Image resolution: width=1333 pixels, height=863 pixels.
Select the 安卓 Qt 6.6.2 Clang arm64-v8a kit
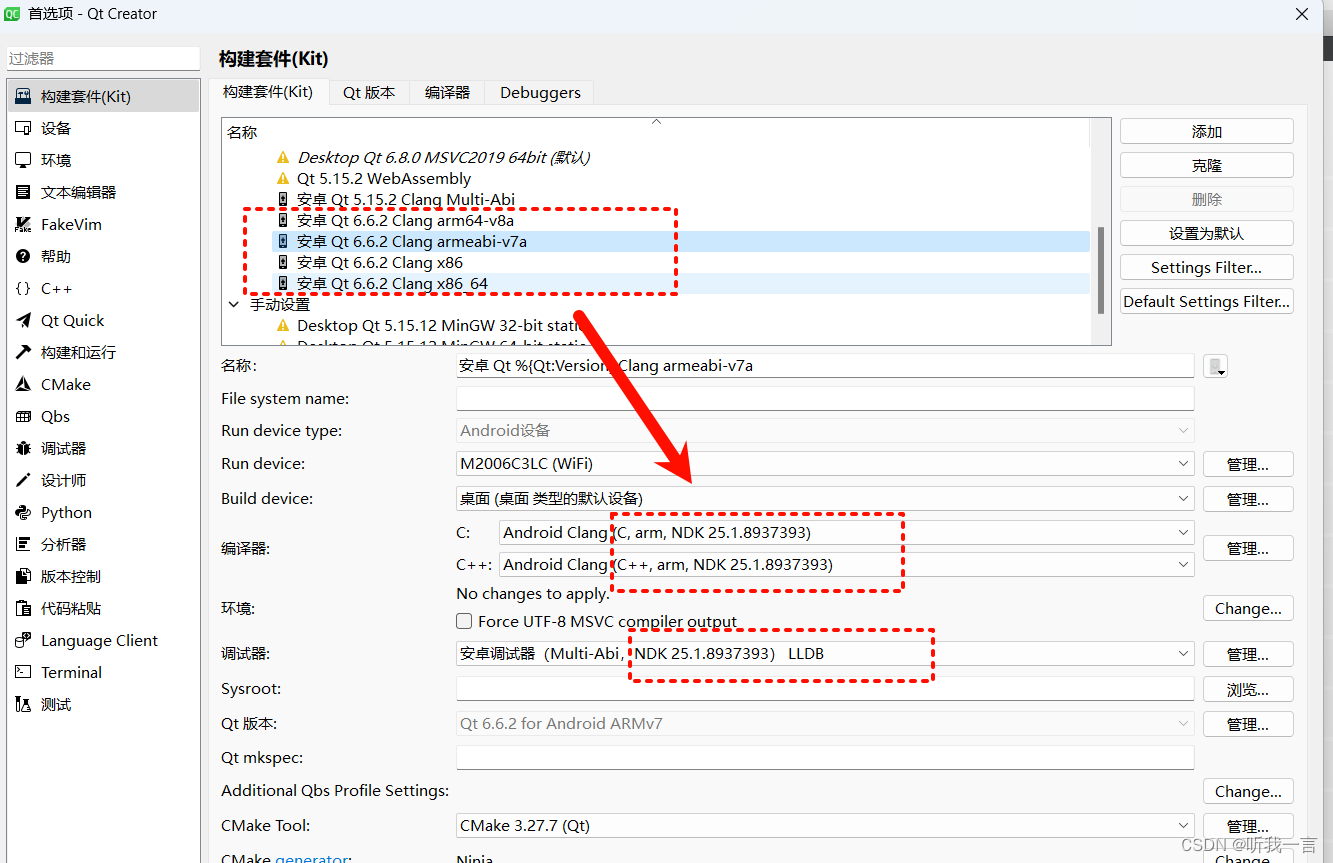pyautogui.click(x=406, y=220)
